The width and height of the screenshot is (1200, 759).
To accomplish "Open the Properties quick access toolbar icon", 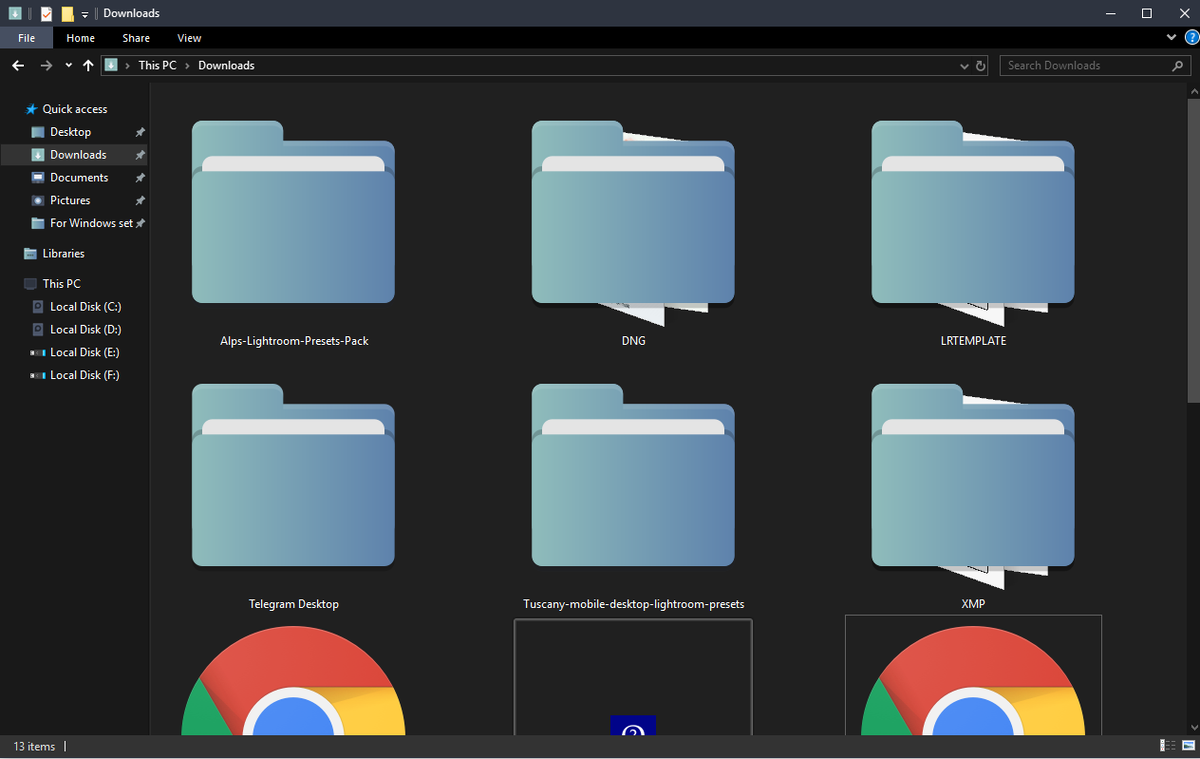I will coord(46,13).
